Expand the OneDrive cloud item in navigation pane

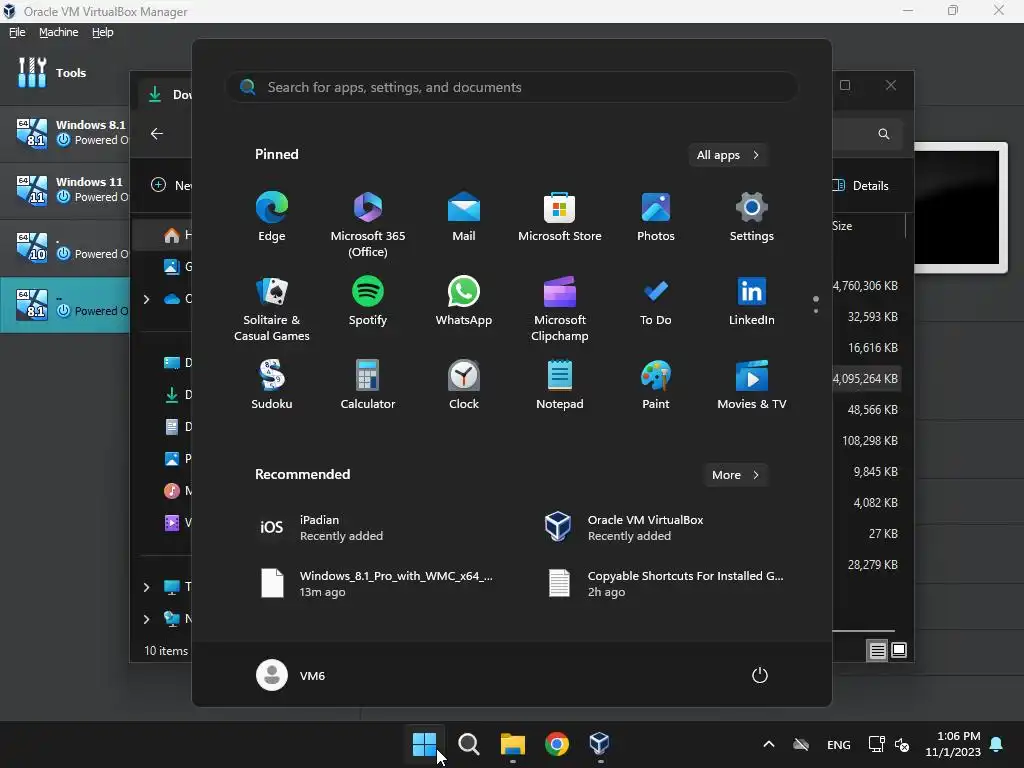(x=146, y=299)
